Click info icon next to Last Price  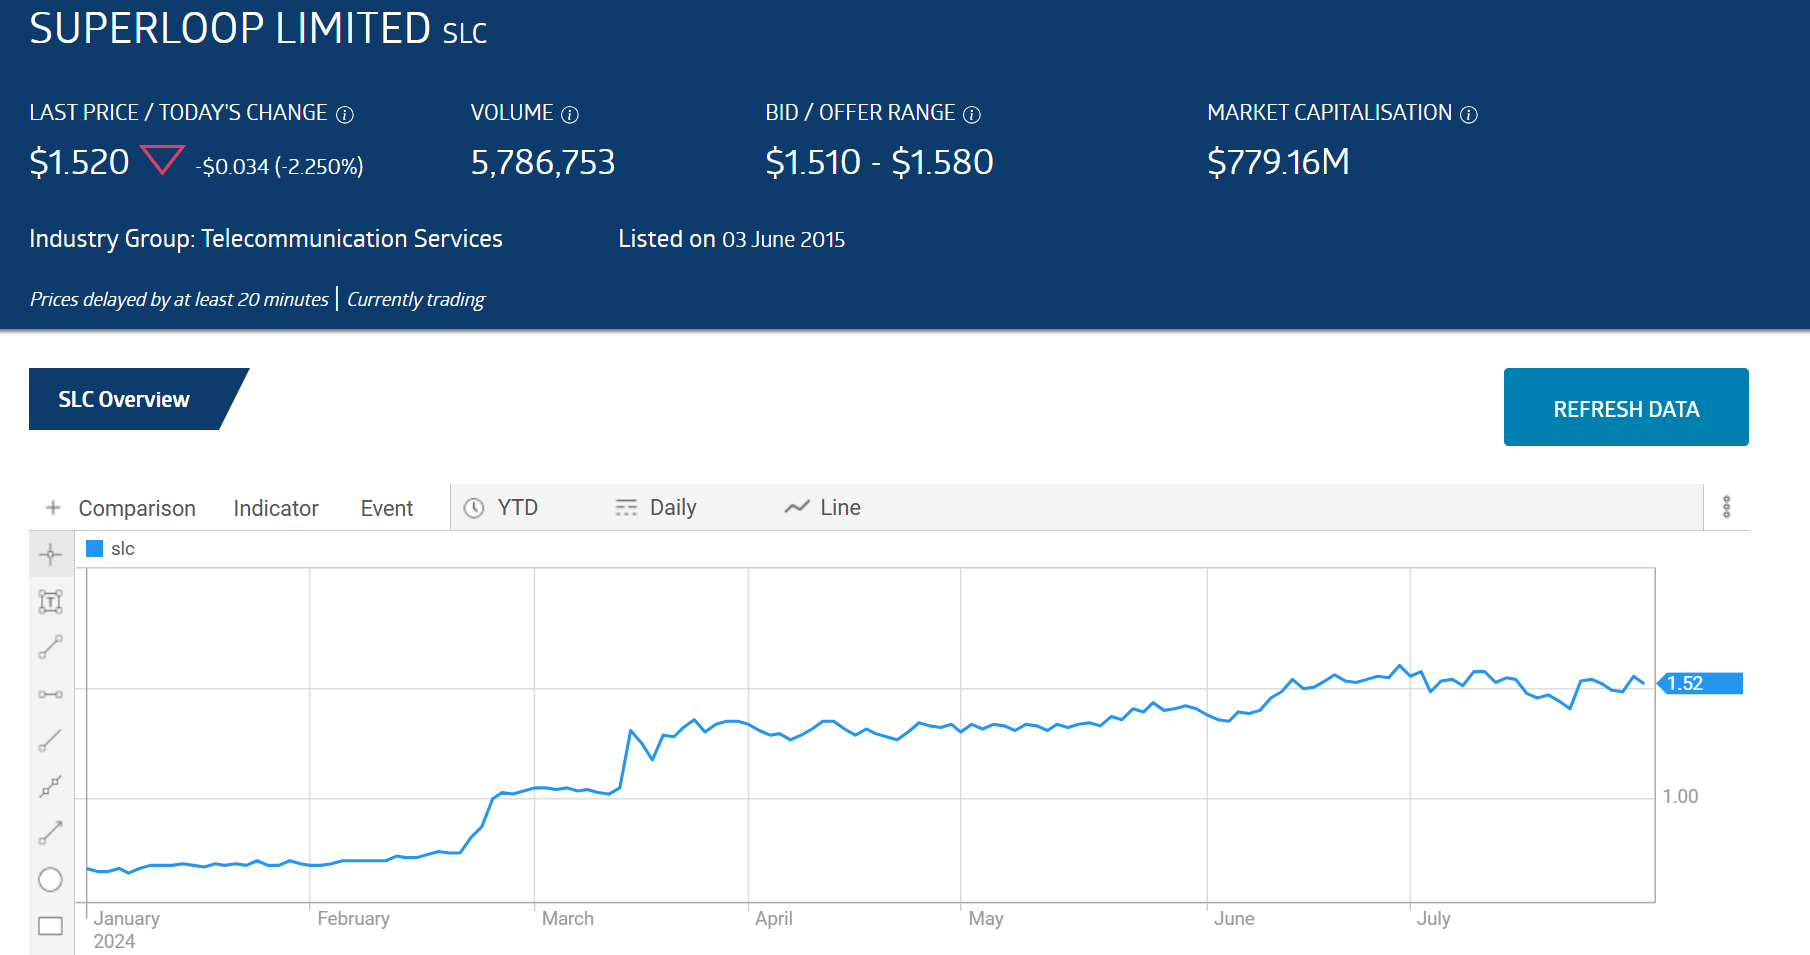[345, 115]
